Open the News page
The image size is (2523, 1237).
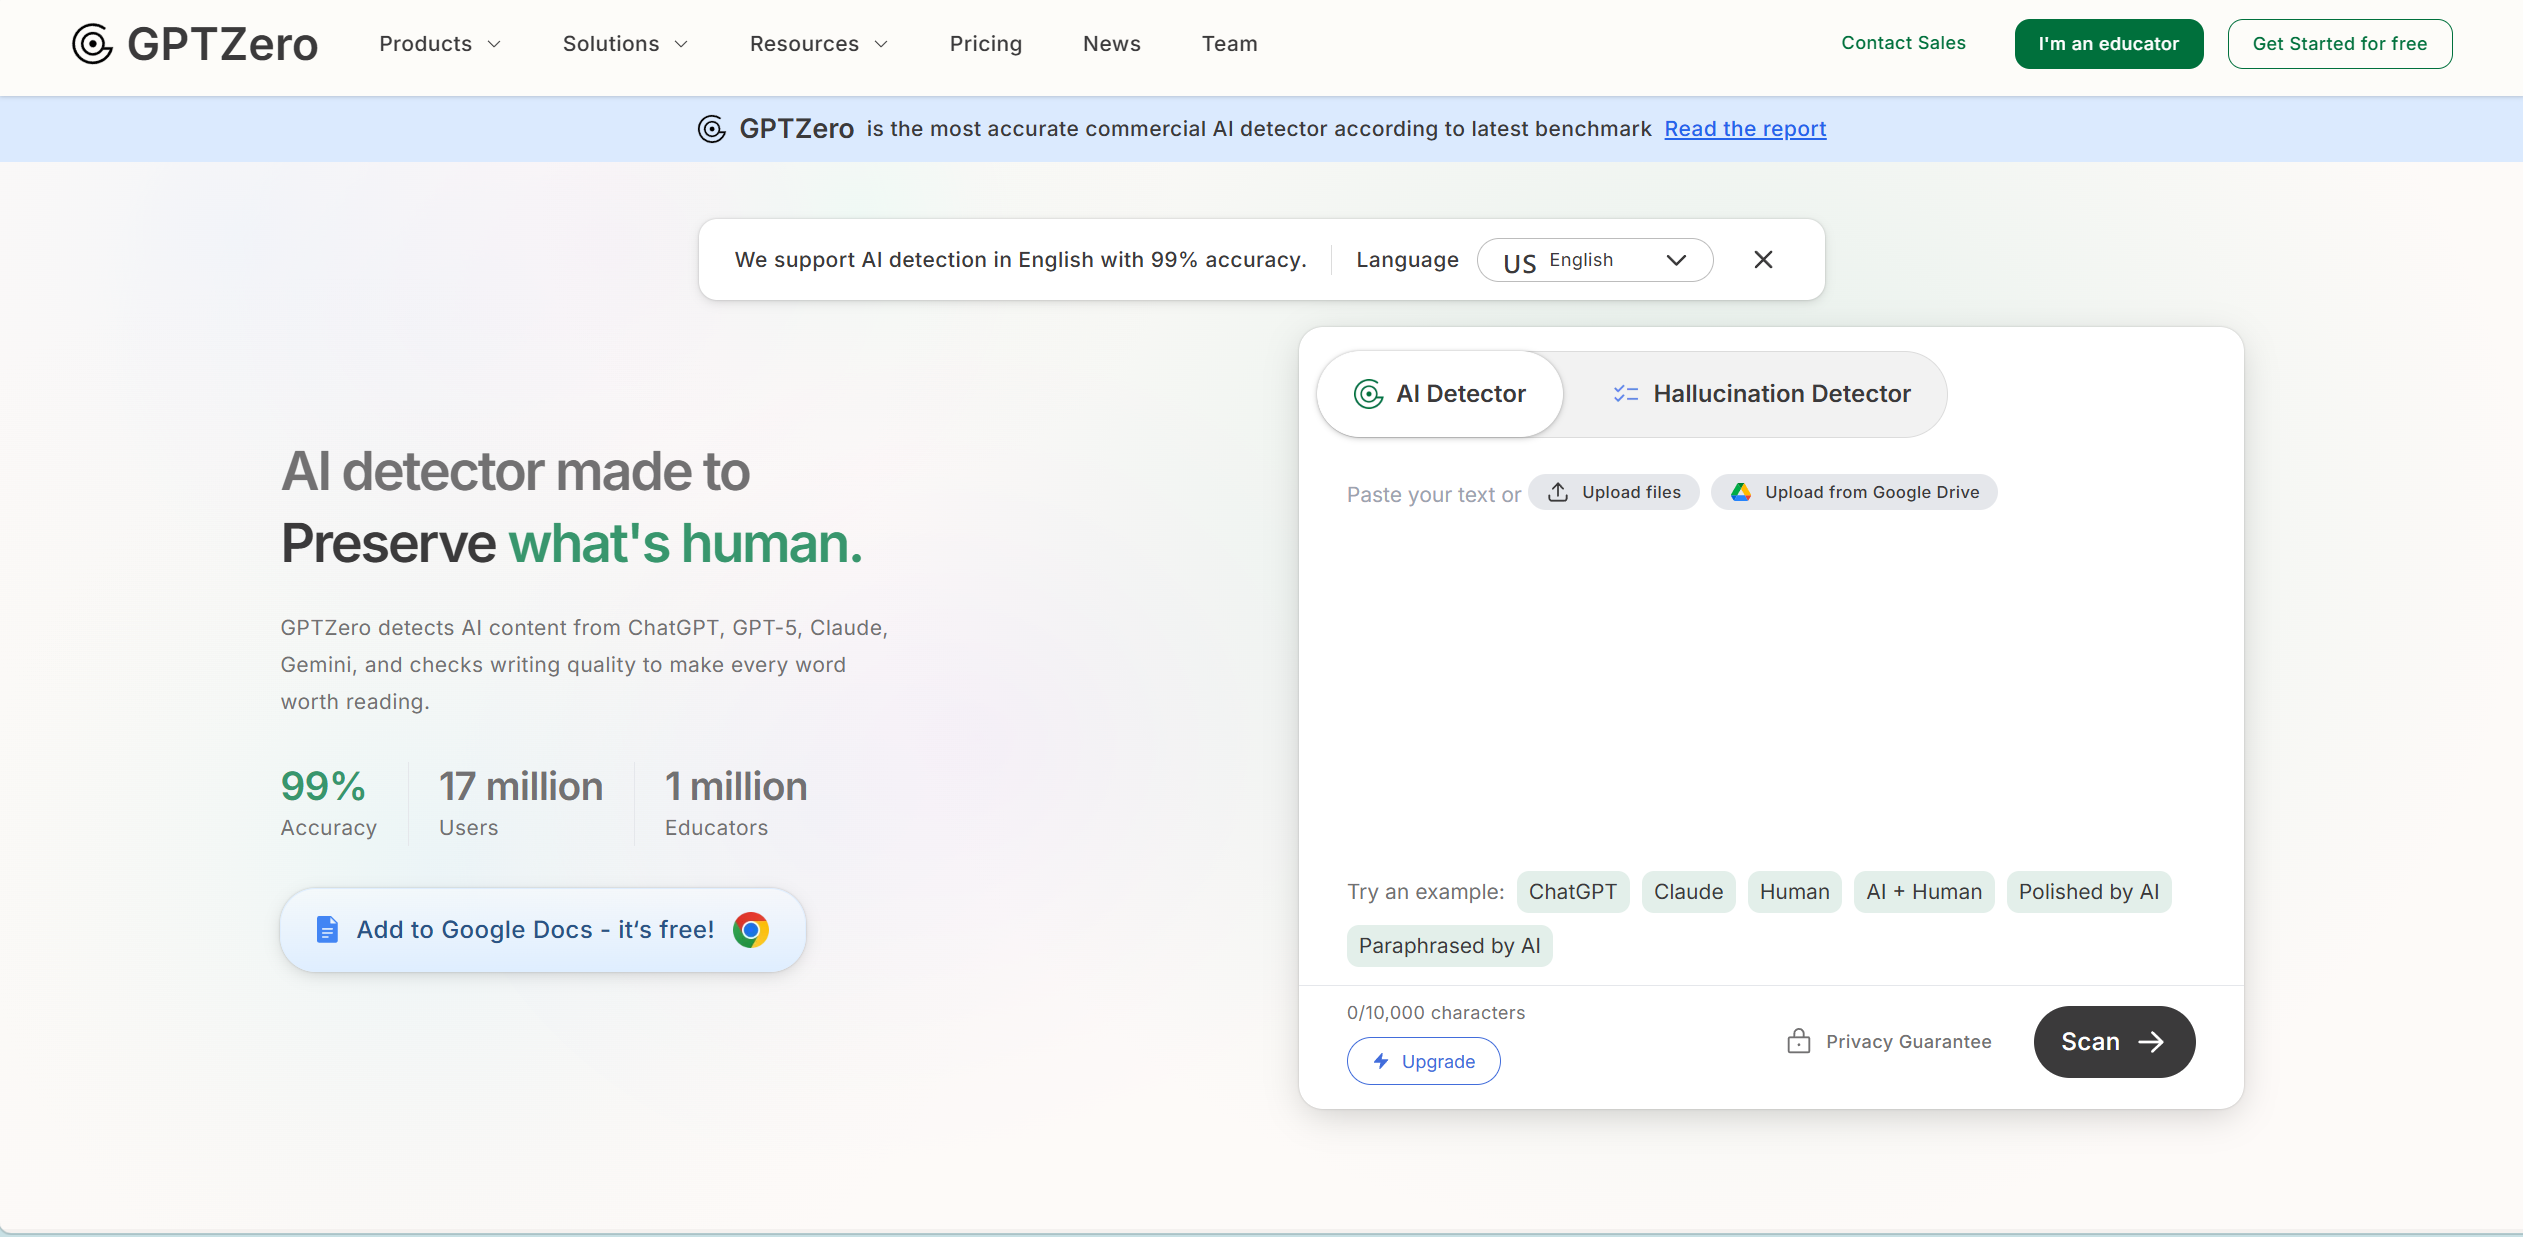click(x=1112, y=44)
